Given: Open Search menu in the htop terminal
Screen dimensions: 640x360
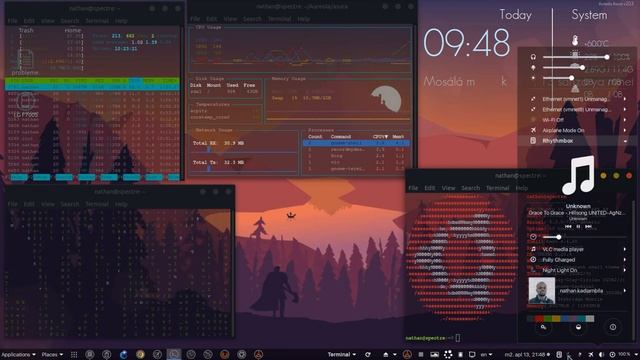Looking at the screenshot, I should tap(70, 20).
